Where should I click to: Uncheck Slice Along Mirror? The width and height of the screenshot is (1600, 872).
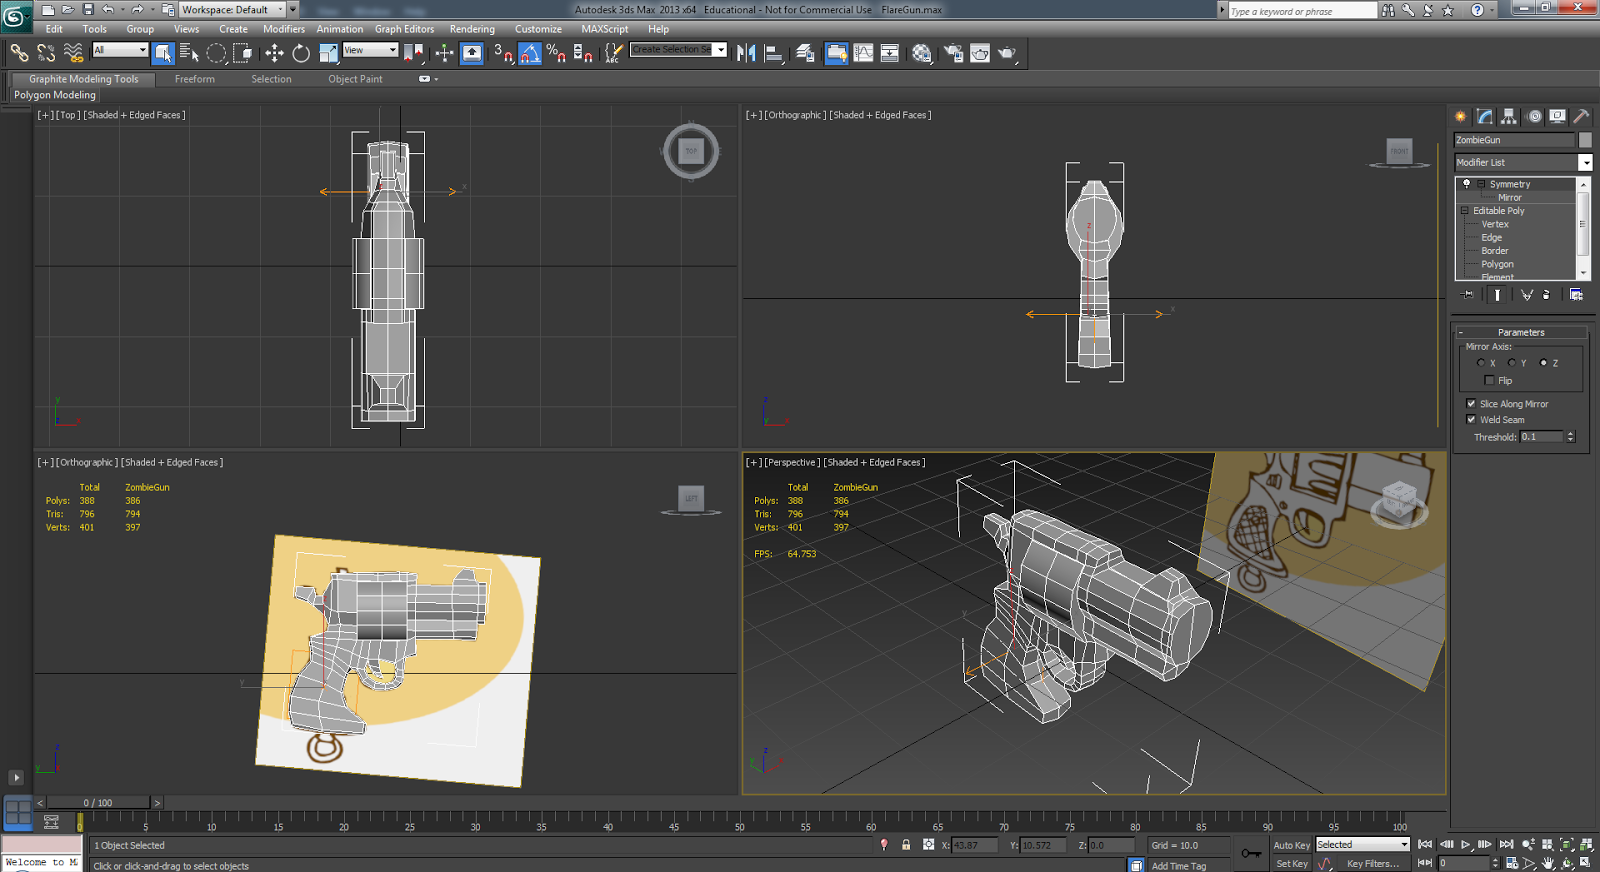pos(1471,404)
